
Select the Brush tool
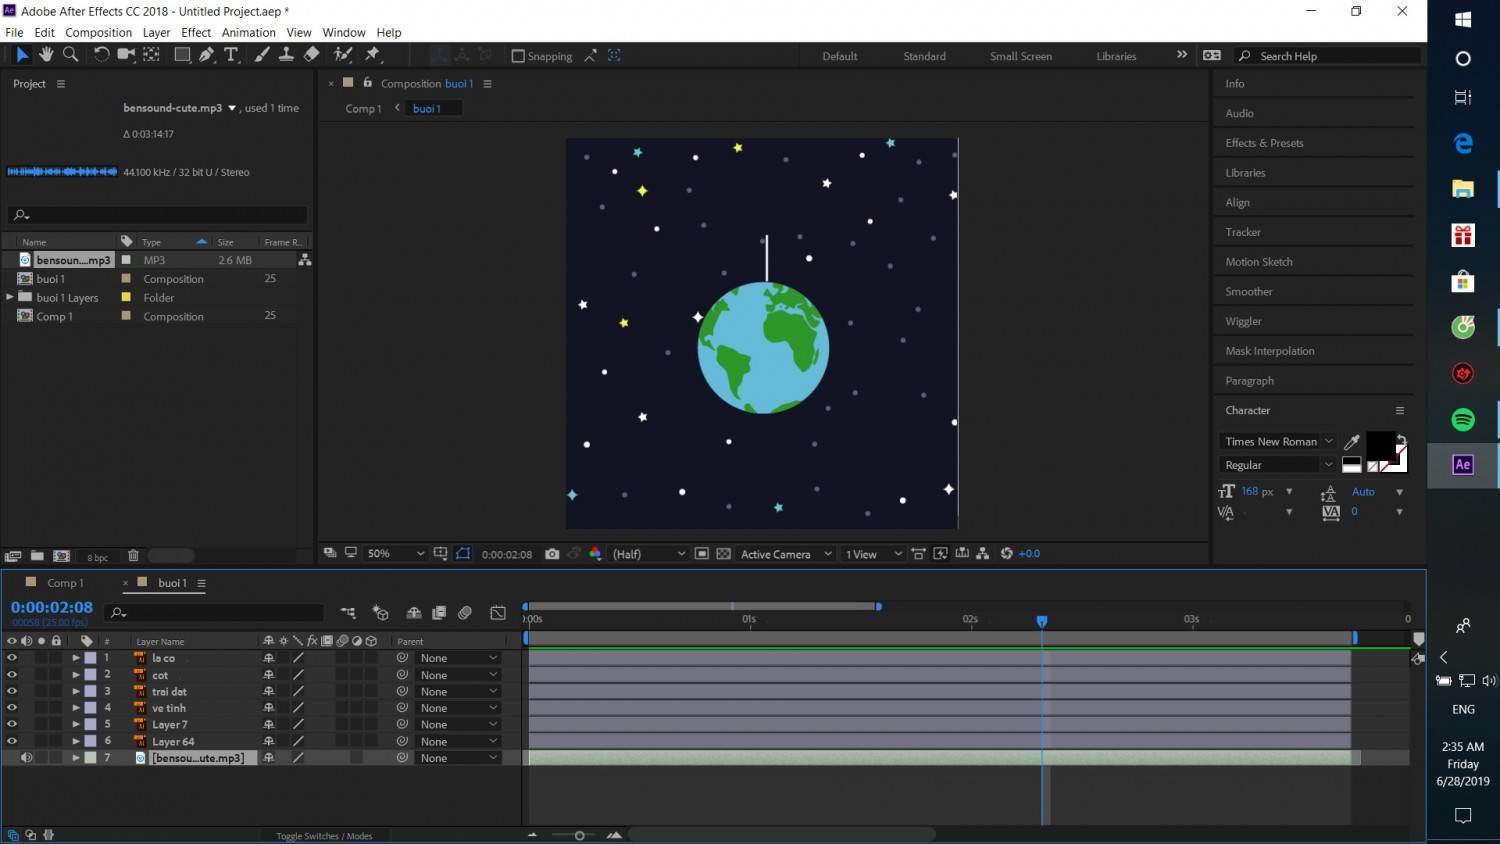(x=262, y=55)
